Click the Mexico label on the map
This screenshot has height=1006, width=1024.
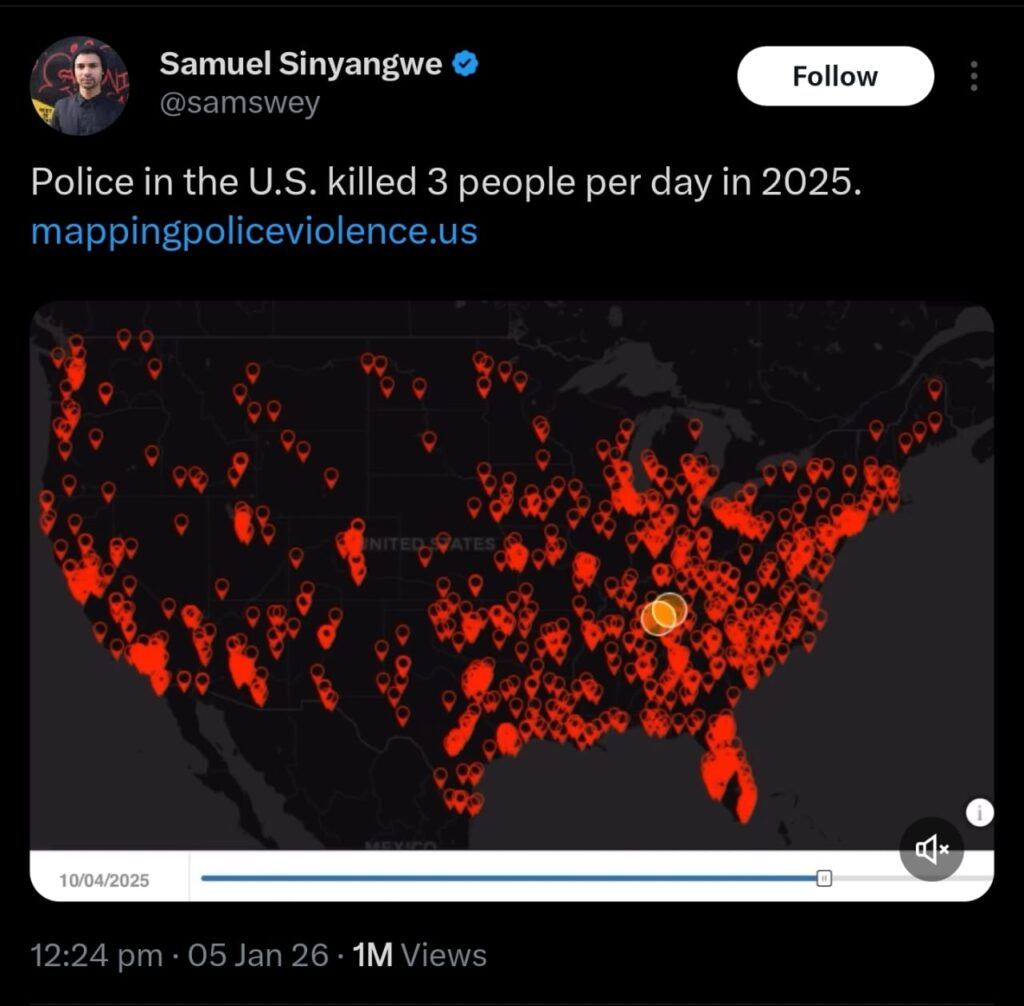point(398,846)
